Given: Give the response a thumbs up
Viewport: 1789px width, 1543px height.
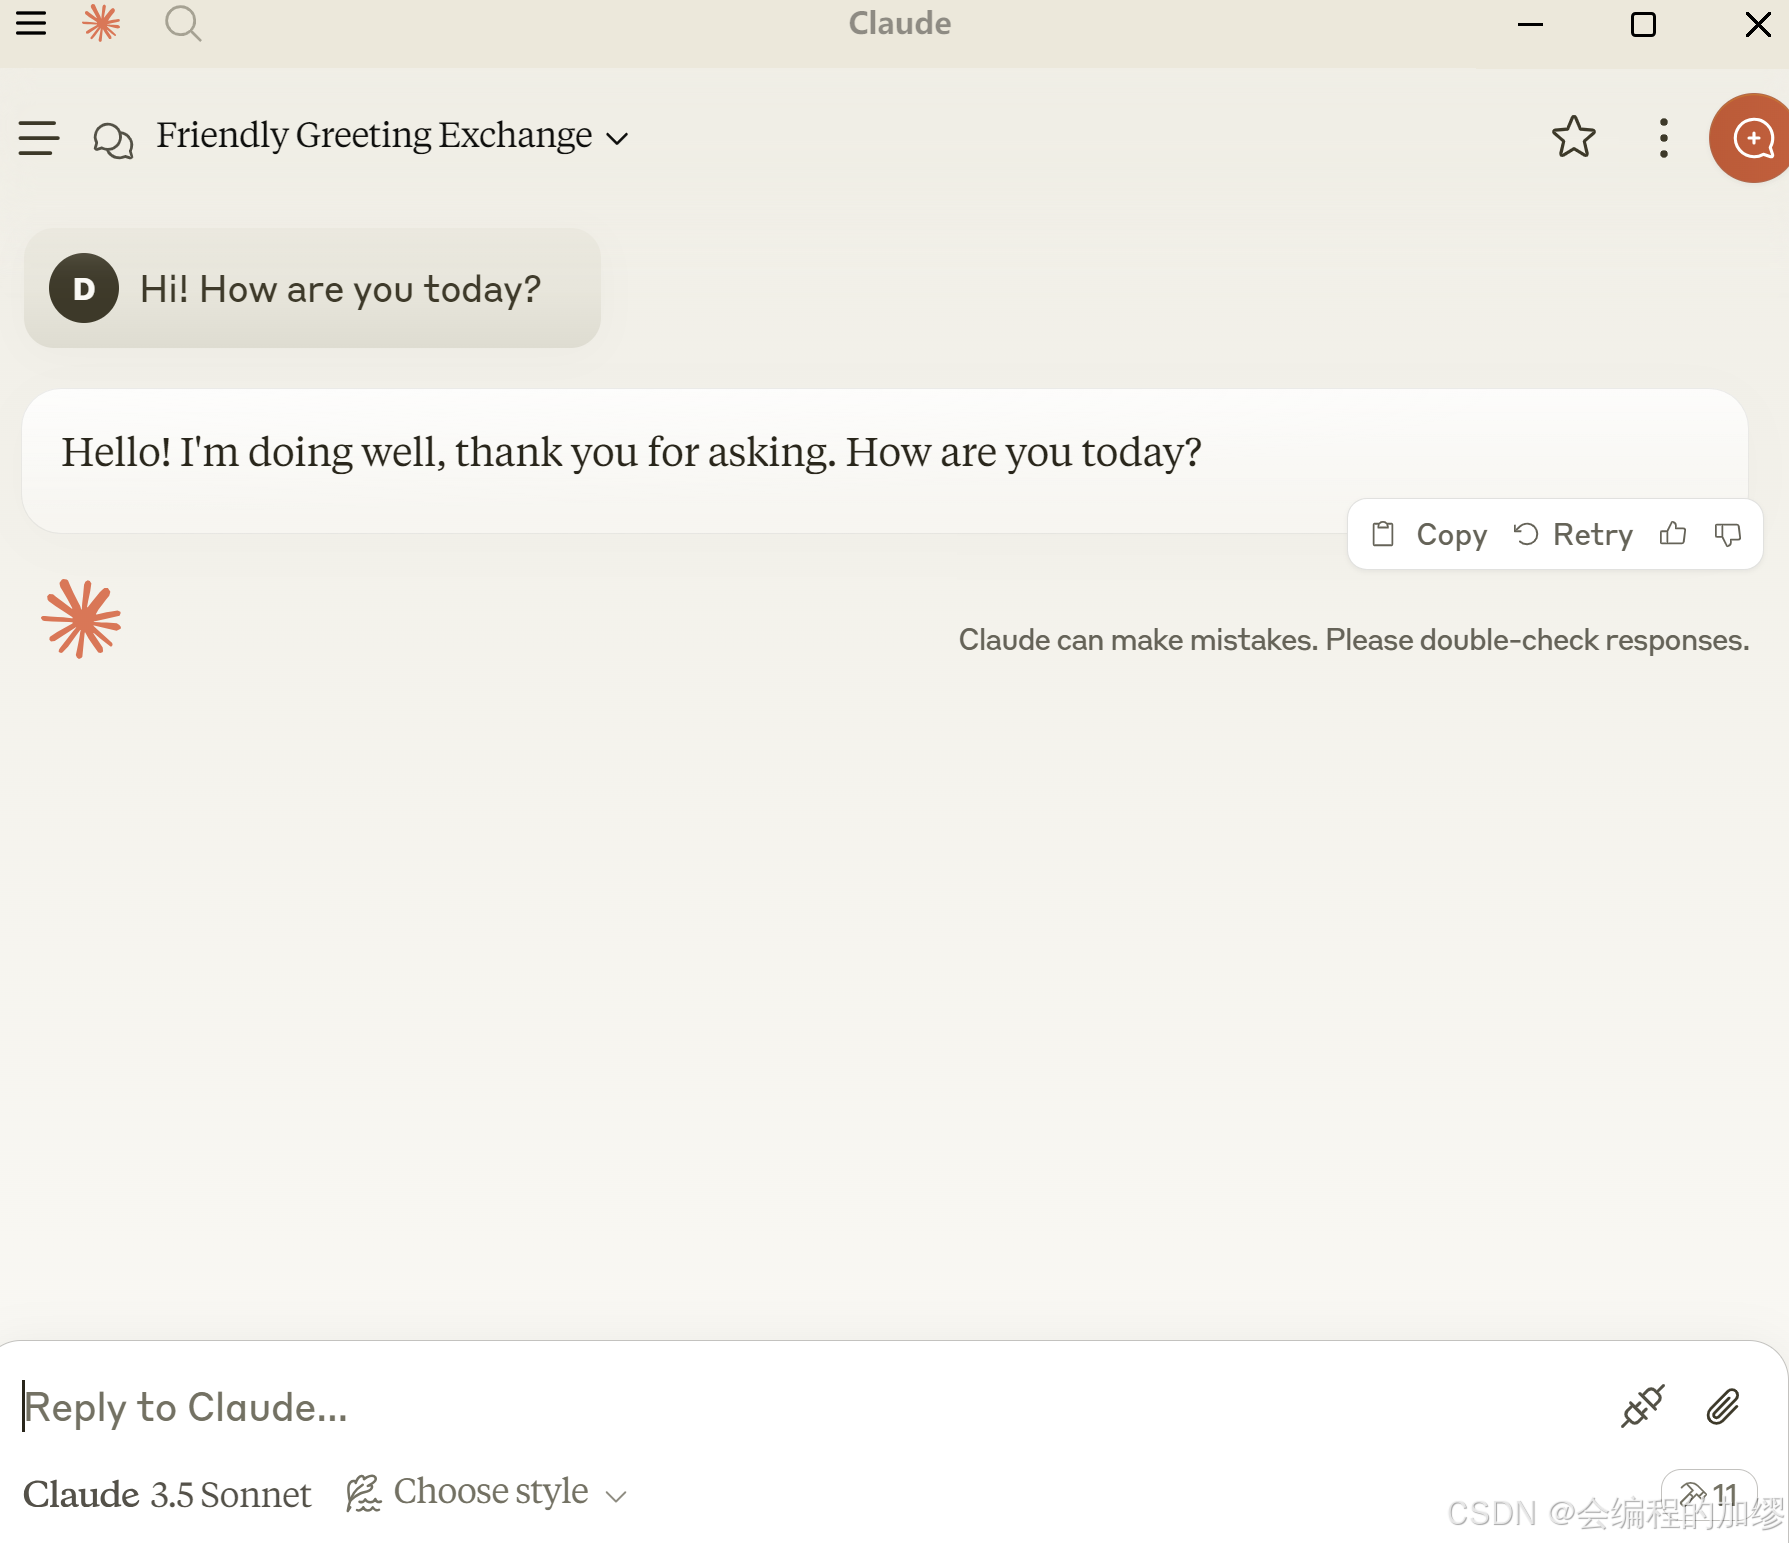Looking at the screenshot, I should pos(1673,534).
